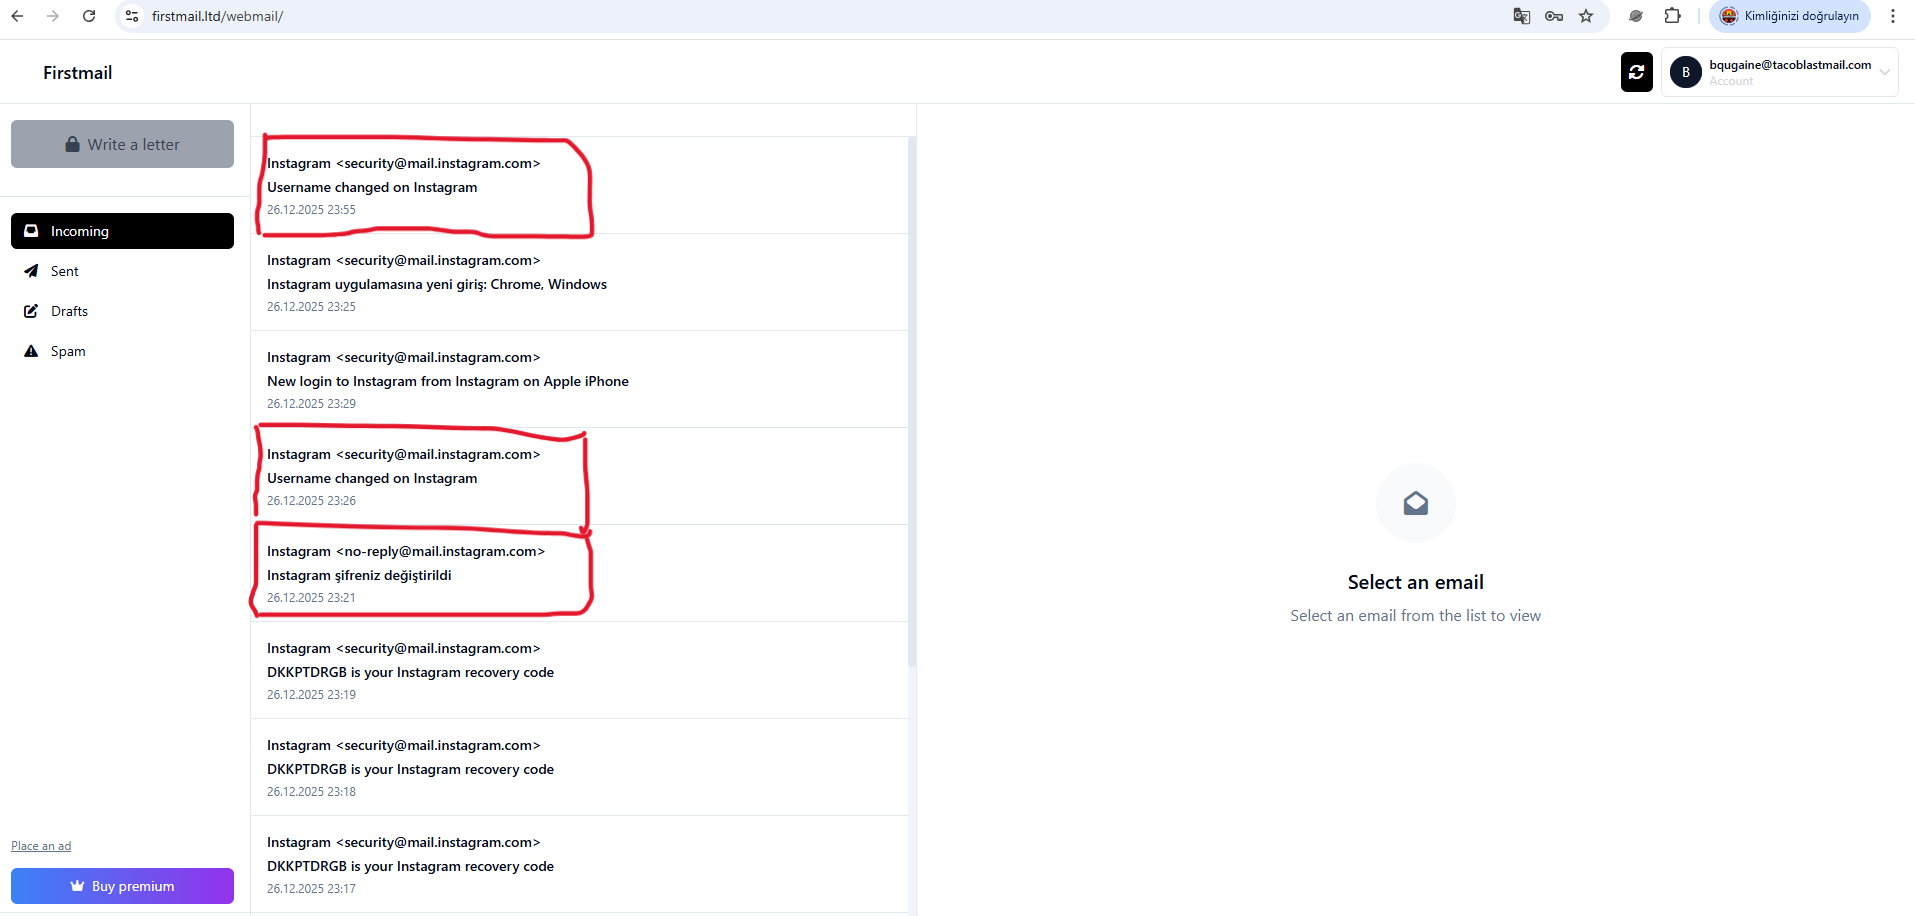Open the Extensions puzzle icon
This screenshot has width=1915, height=916.
pos(1672,16)
